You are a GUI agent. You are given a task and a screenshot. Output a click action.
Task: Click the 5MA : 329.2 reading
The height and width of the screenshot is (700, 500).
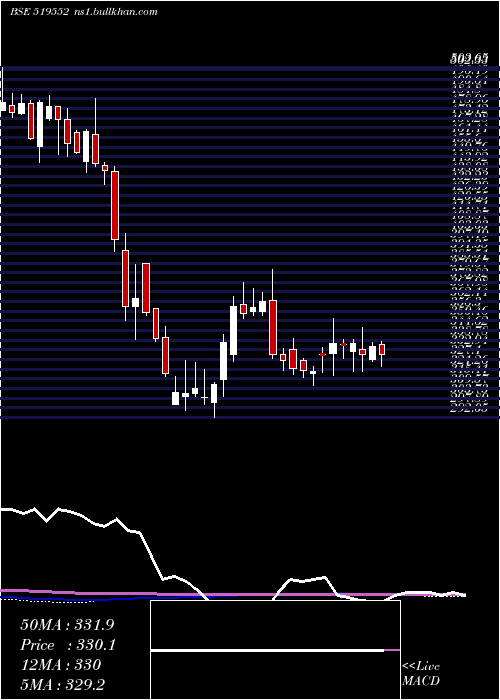coord(62,685)
